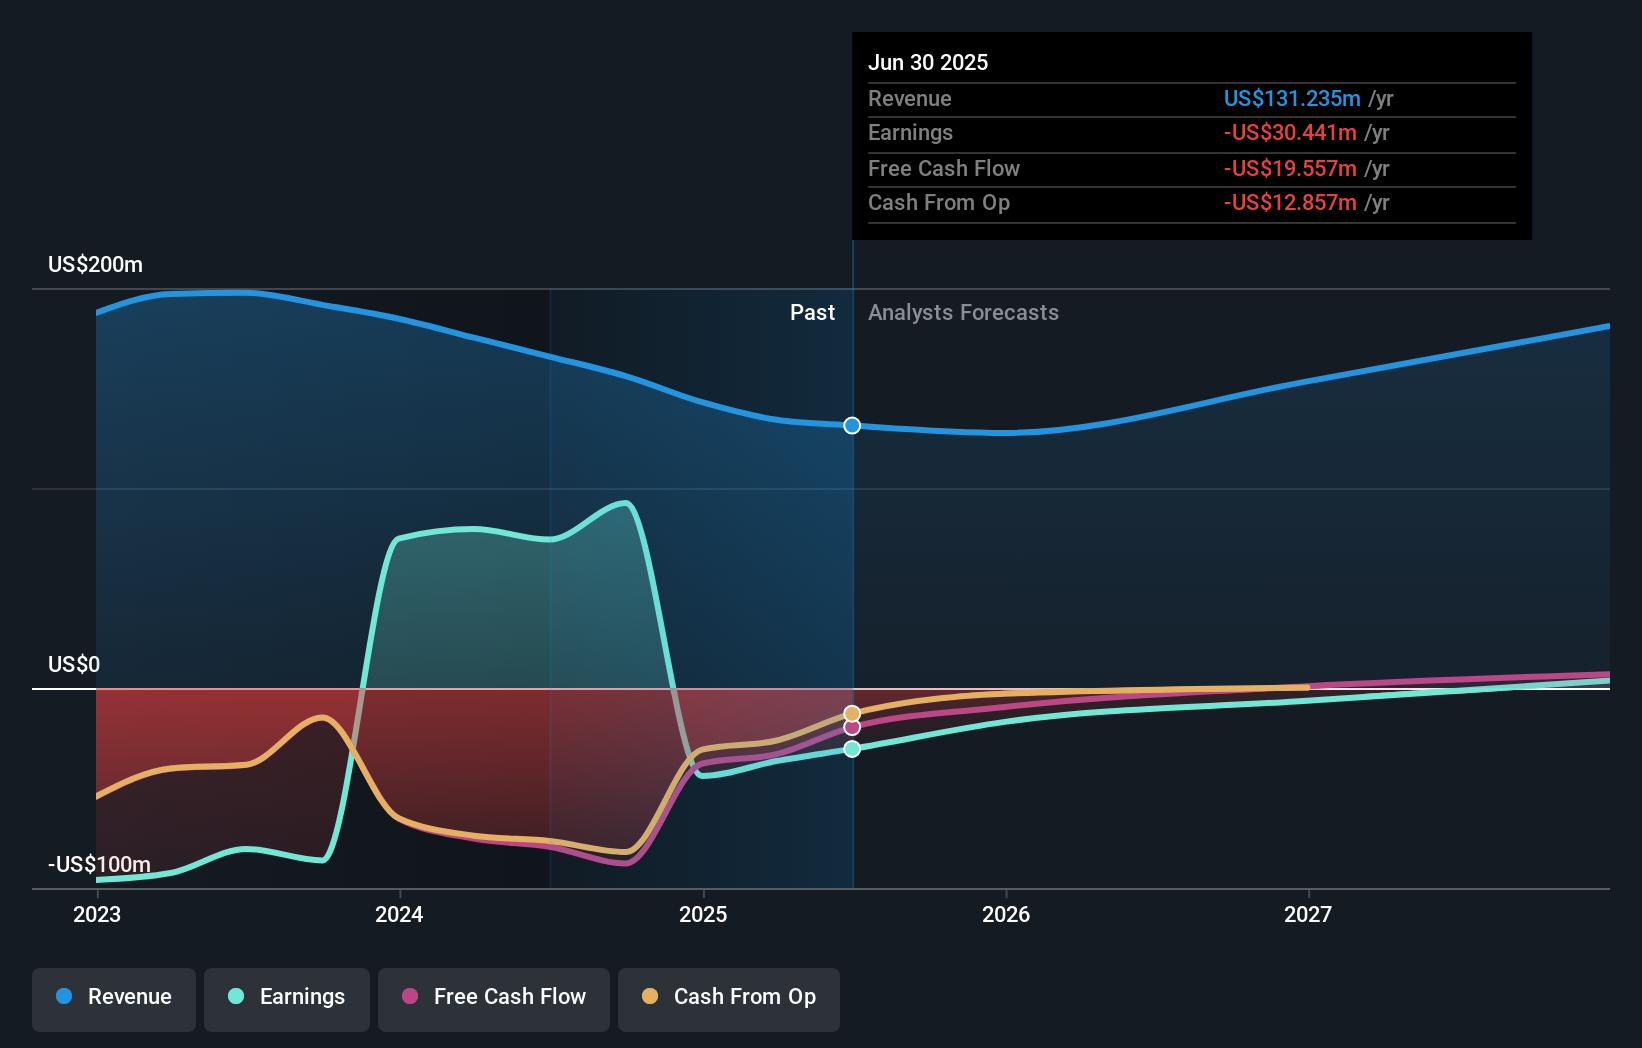The height and width of the screenshot is (1048, 1642).
Task: Toggle the Earnings legend button
Action: (x=287, y=998)
